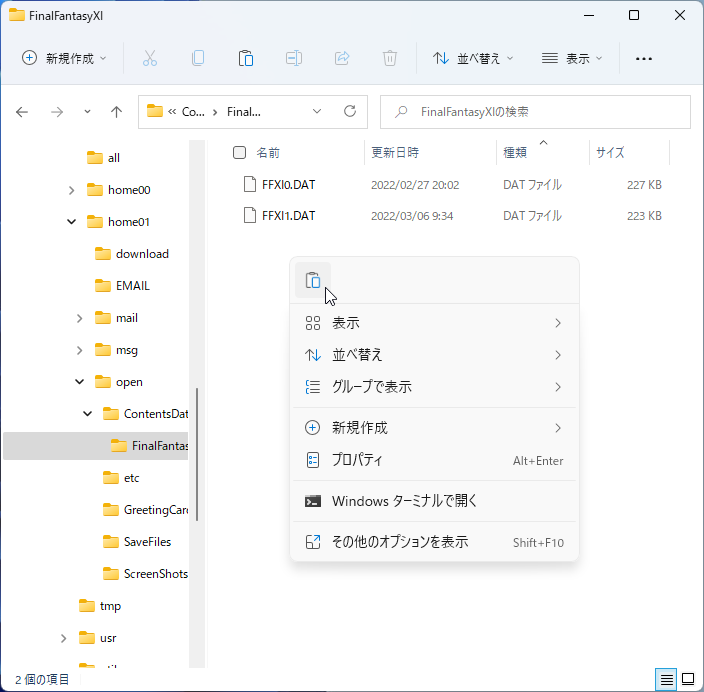Open 新規作成 submenu in context menu
704x692 pixels.
[434, 428]
